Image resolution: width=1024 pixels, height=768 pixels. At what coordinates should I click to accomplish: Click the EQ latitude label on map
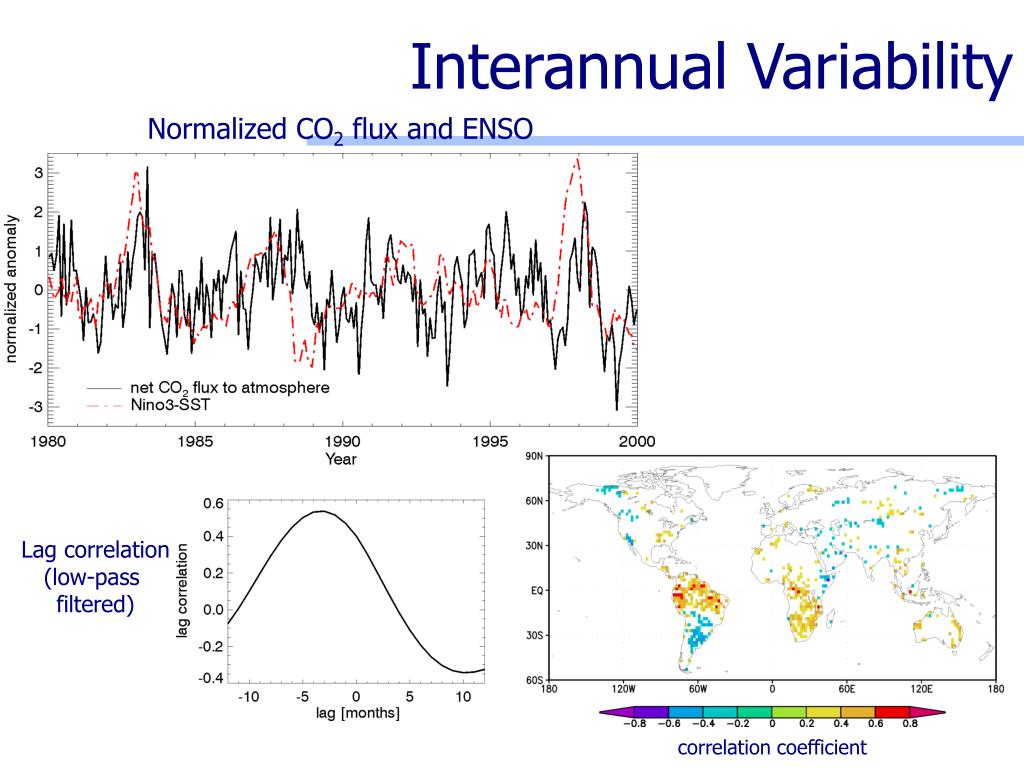pos(537,590)
